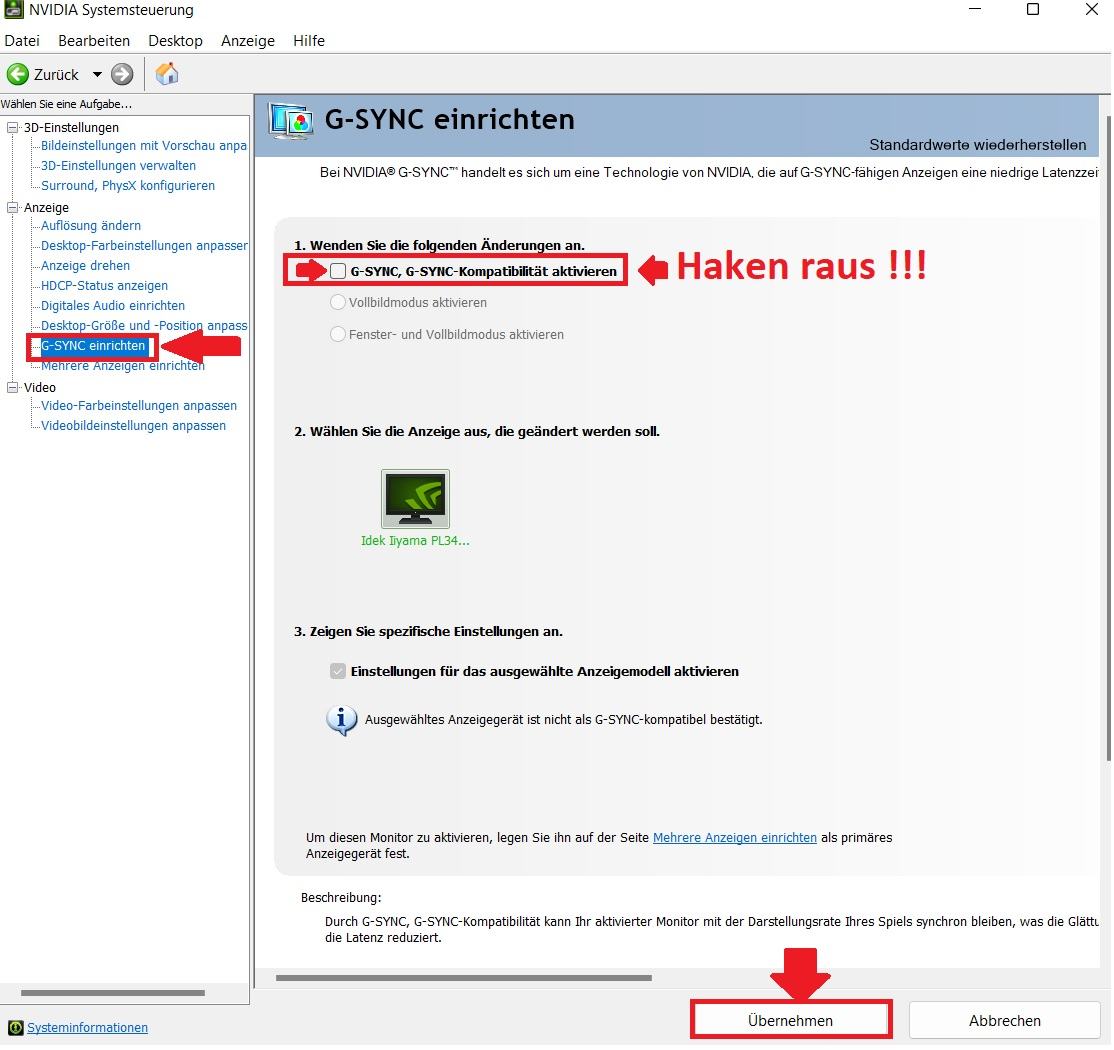Open Desktop-Größe und -Position anpassen

click(x=144, y=325)
